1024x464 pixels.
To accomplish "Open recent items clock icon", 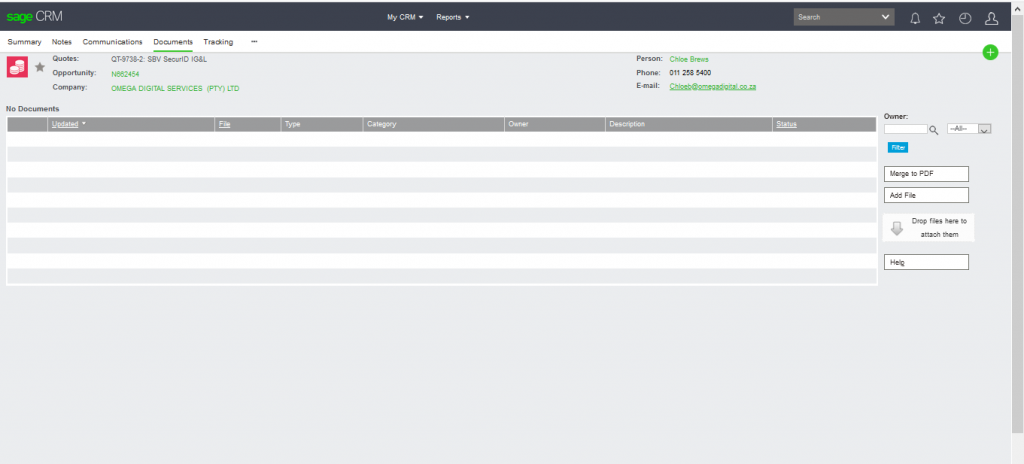I will click(x=965, y=18).
